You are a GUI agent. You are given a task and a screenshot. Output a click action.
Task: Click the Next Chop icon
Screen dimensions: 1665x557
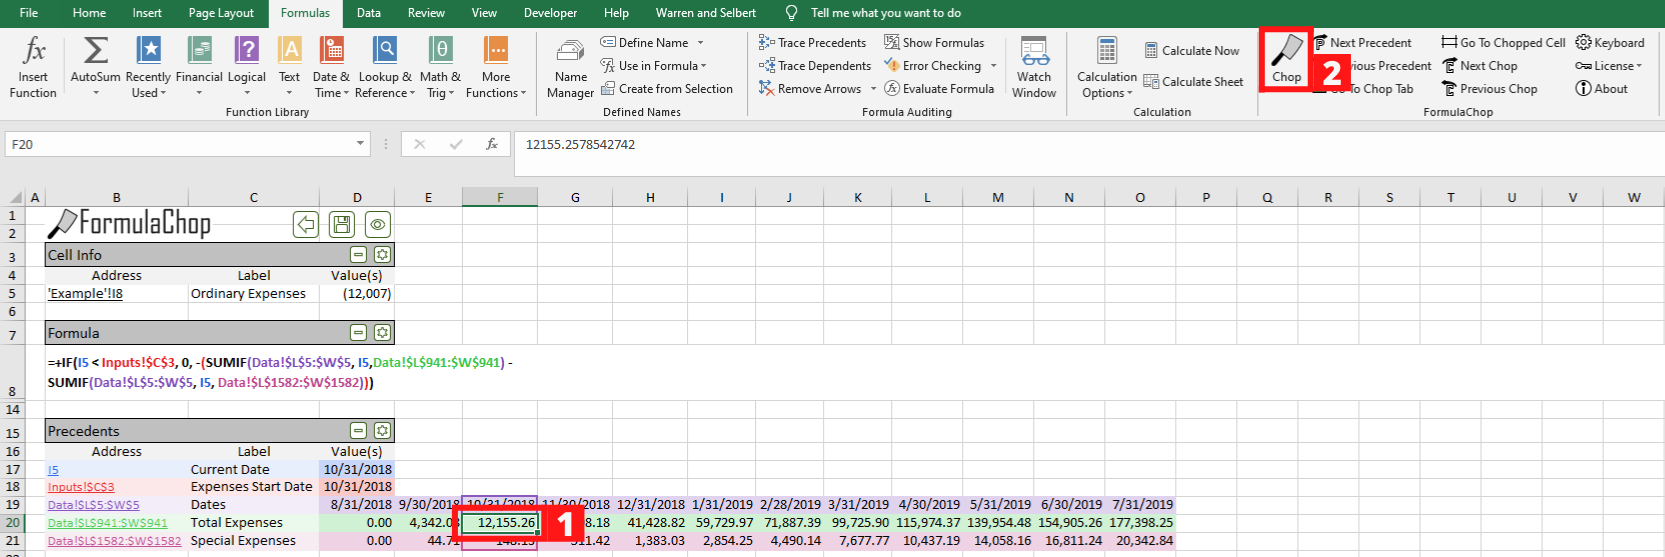[x=1449, y=66]
